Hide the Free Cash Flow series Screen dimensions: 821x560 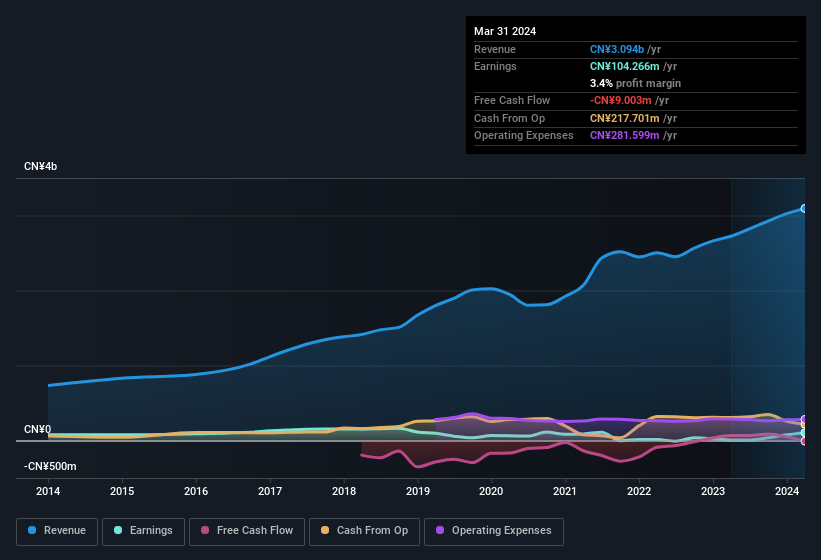247,530
